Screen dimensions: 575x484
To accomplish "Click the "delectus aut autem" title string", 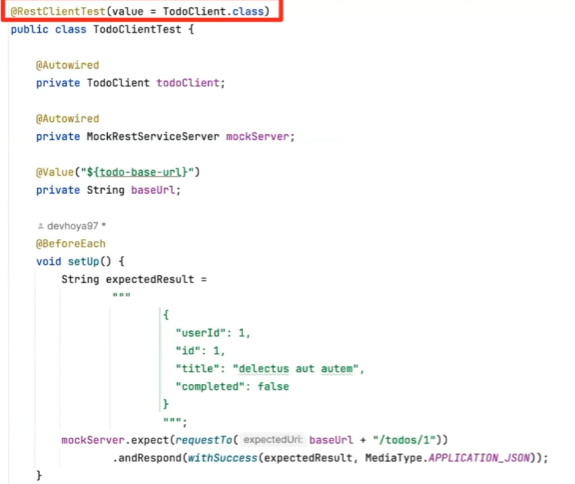I will tap(296, 368).
